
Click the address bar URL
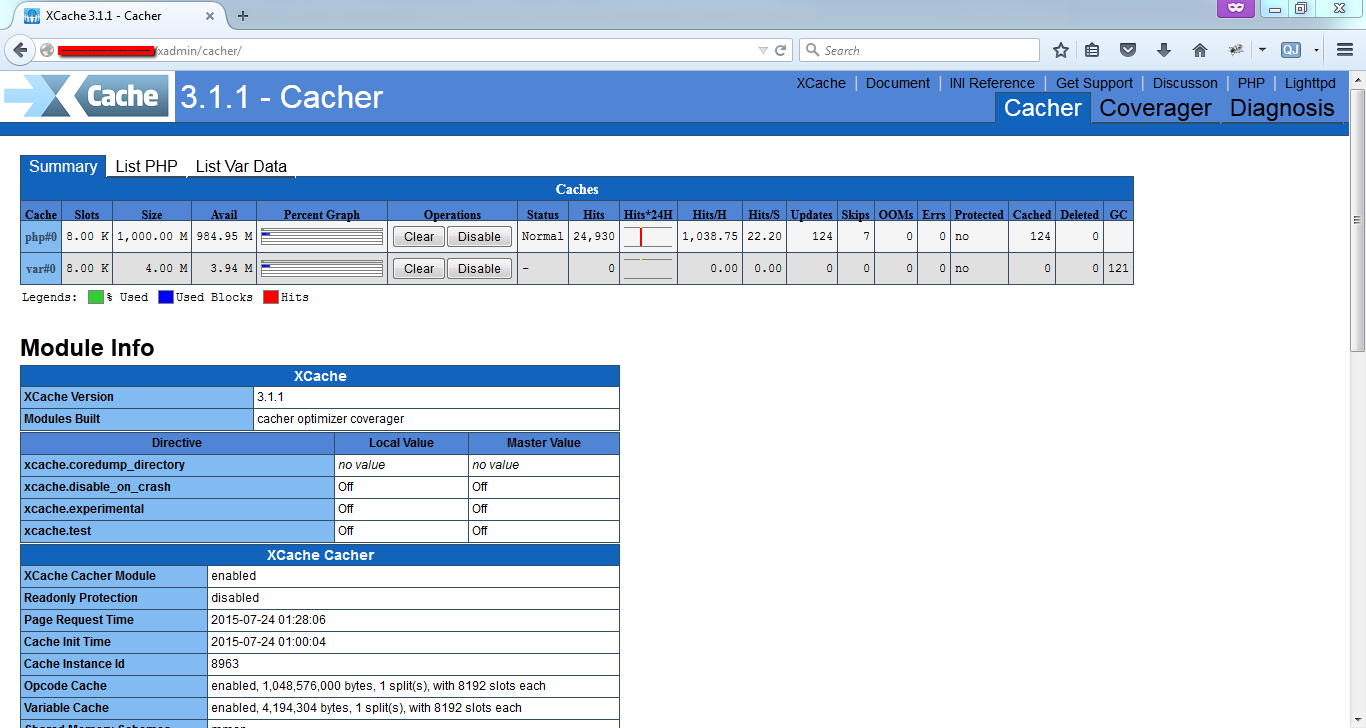pos(400,50)
